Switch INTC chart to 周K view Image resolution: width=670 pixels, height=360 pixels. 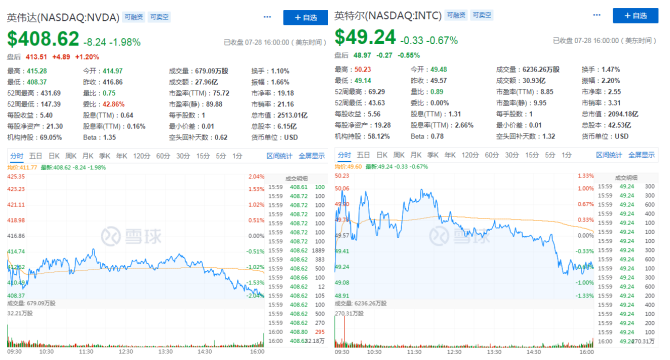399,155
